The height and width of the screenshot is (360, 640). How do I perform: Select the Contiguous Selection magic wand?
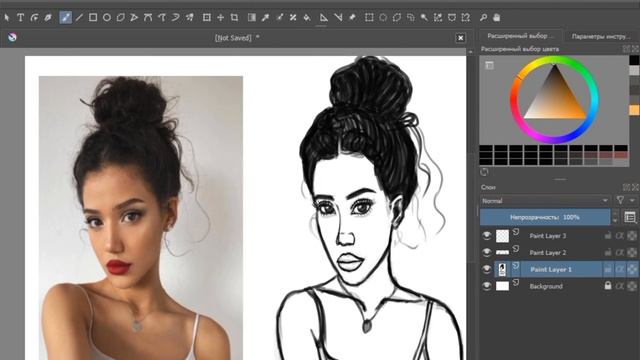(x=424, y=18)
